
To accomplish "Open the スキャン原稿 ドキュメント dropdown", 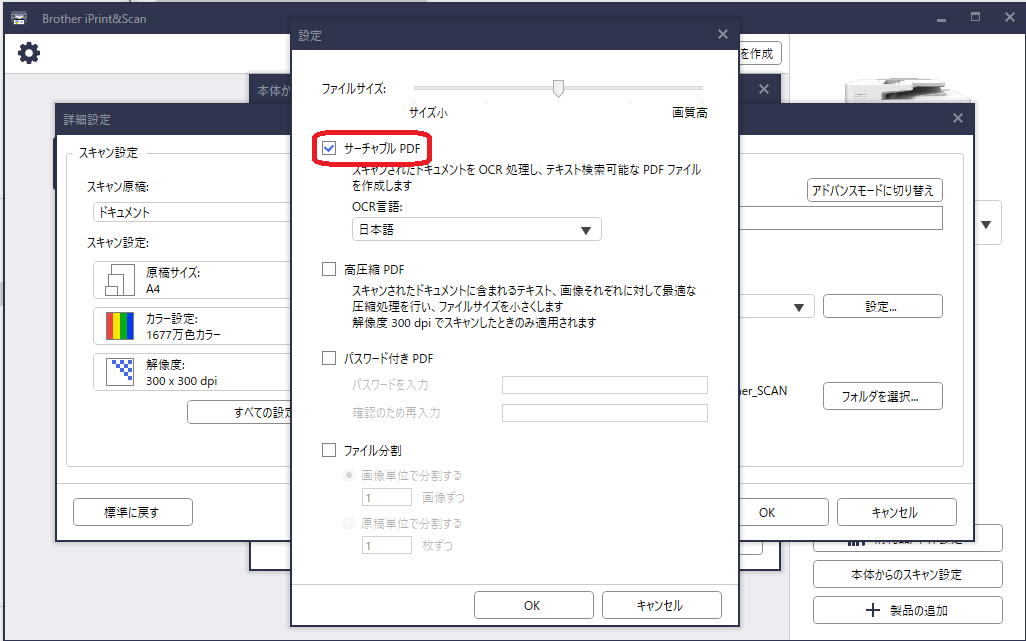I will (x=192, y=212).
